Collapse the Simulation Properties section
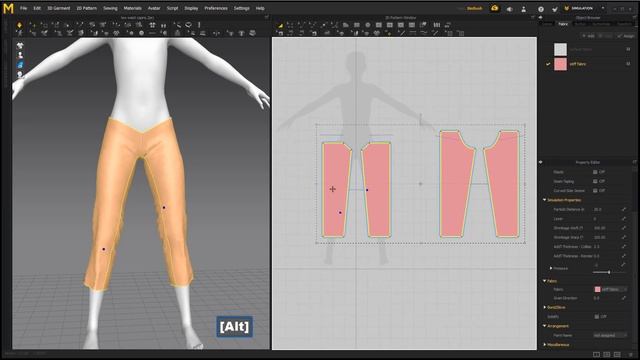The width and height of the screenshot is (640, 360). click(x=544, y=200)
